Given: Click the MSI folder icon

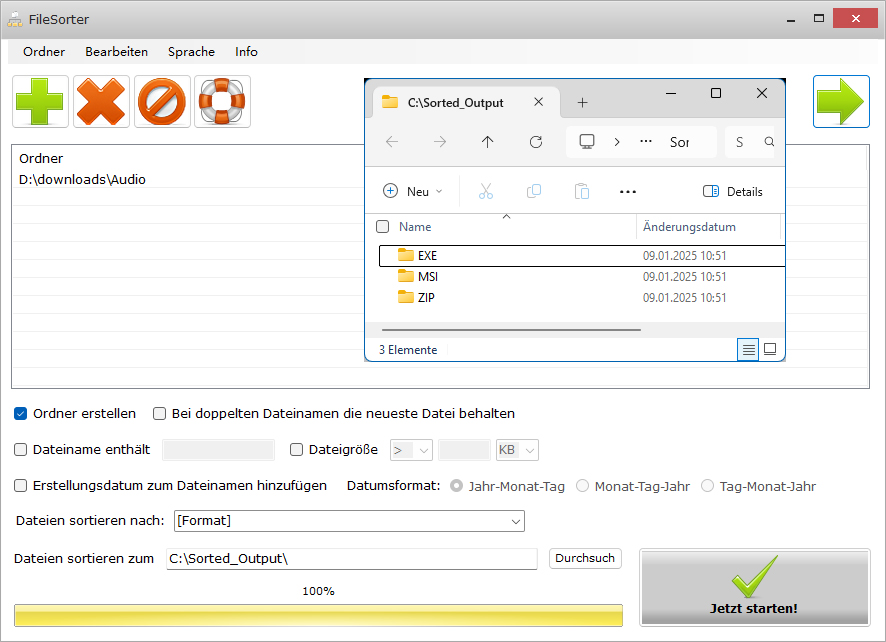Looking at the screenshot, I should 406,276.
